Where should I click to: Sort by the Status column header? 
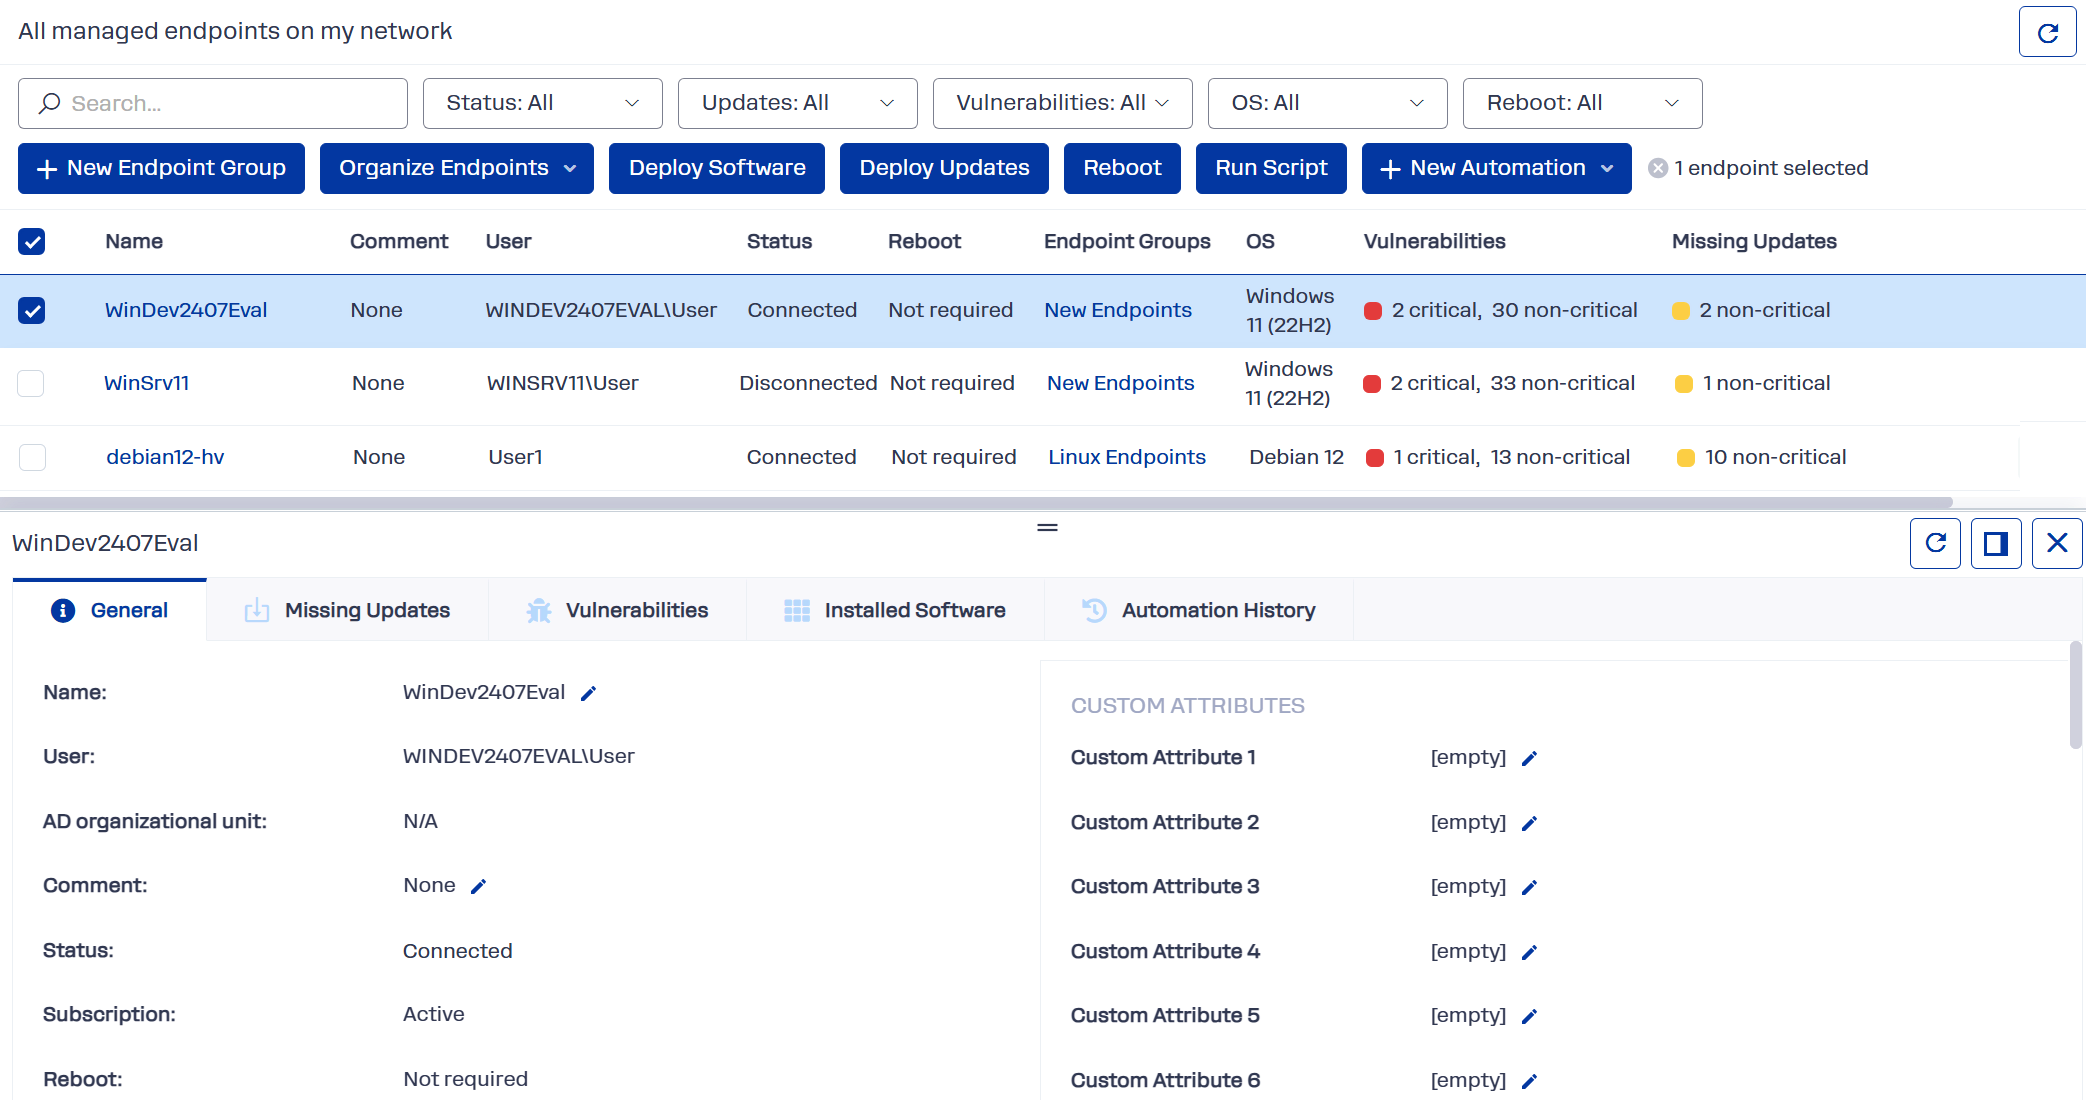[x=779, y=241]
